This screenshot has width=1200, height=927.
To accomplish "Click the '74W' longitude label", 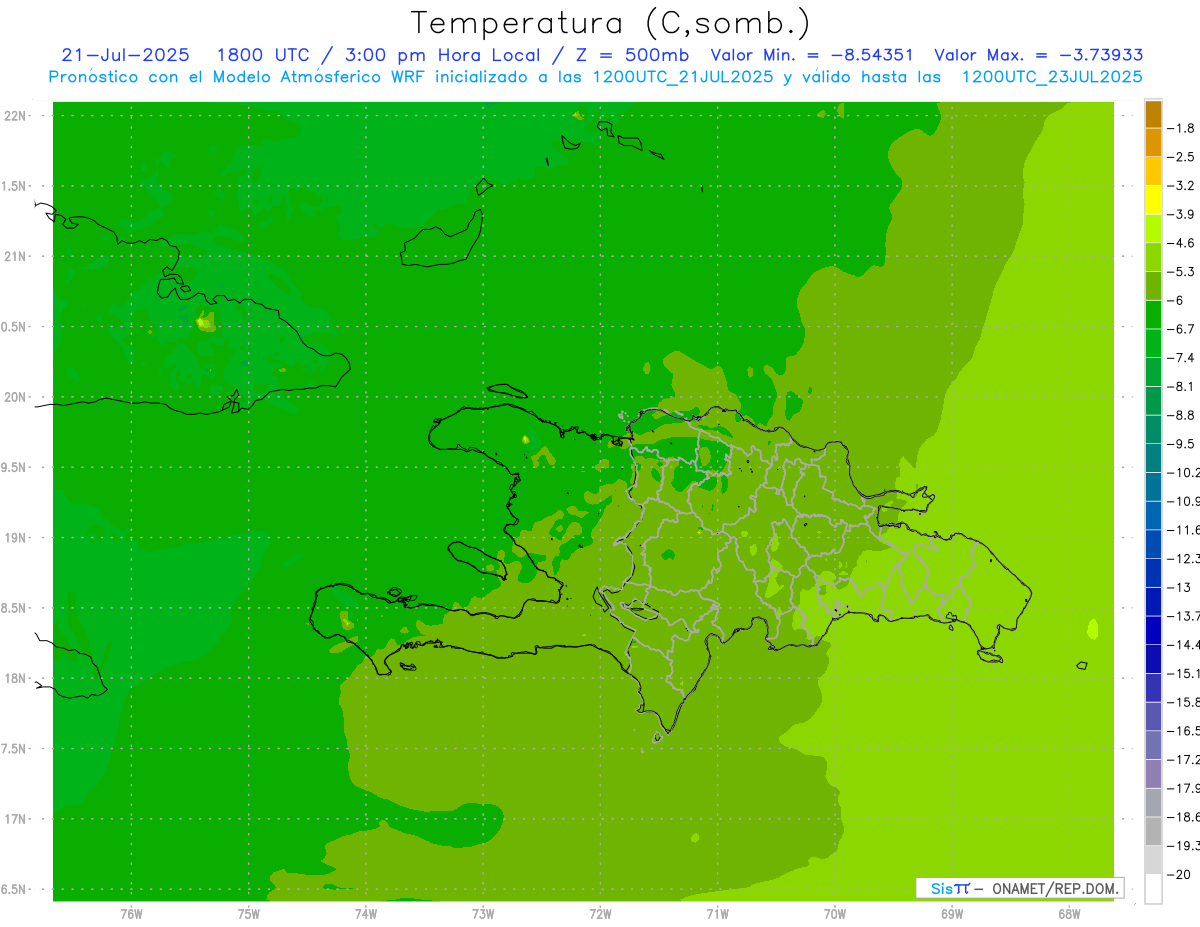I will click(365, 914).
